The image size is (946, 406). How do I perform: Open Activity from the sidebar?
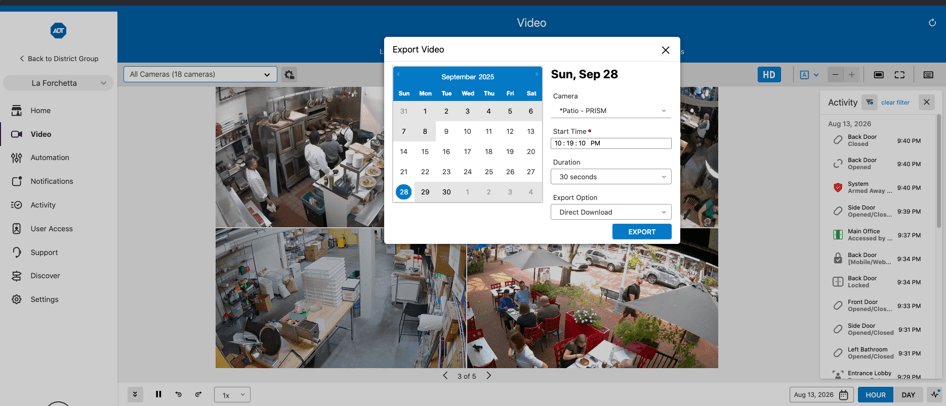[43, 205]
